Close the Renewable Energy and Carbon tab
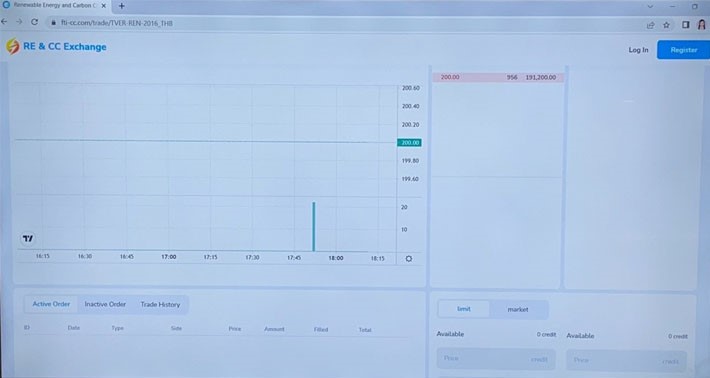The width and height of the screenshot is (710, 378). (x=104, y=6)
